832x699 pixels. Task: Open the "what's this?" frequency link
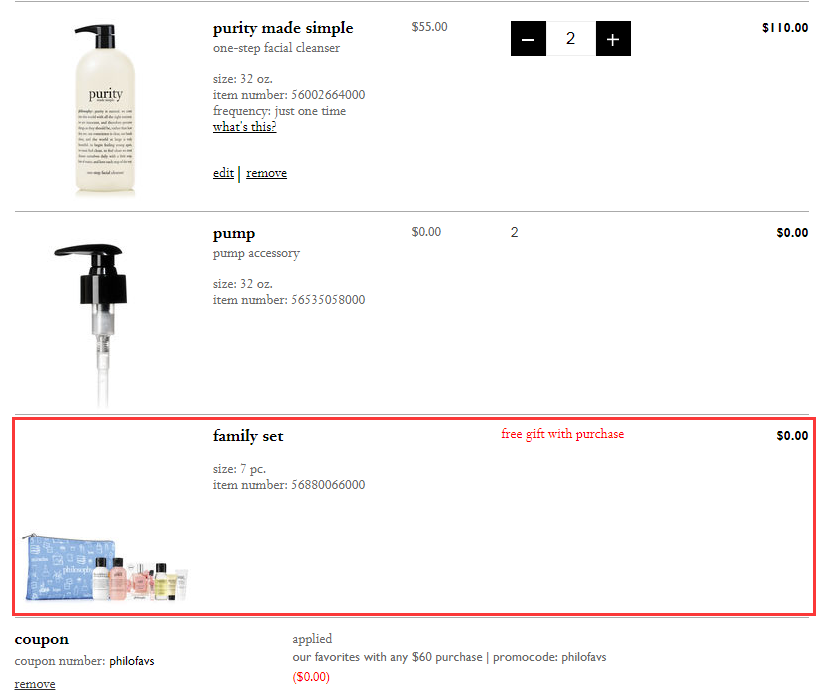click(244, 127)
